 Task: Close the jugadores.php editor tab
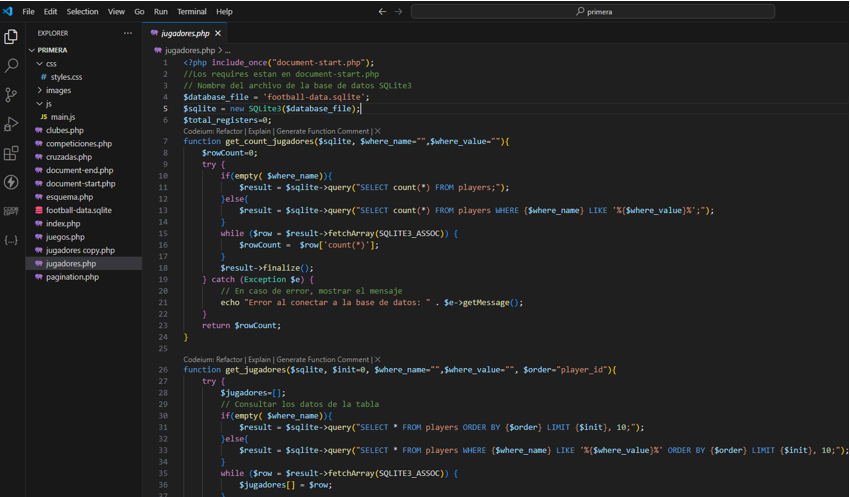click(218, 33)
